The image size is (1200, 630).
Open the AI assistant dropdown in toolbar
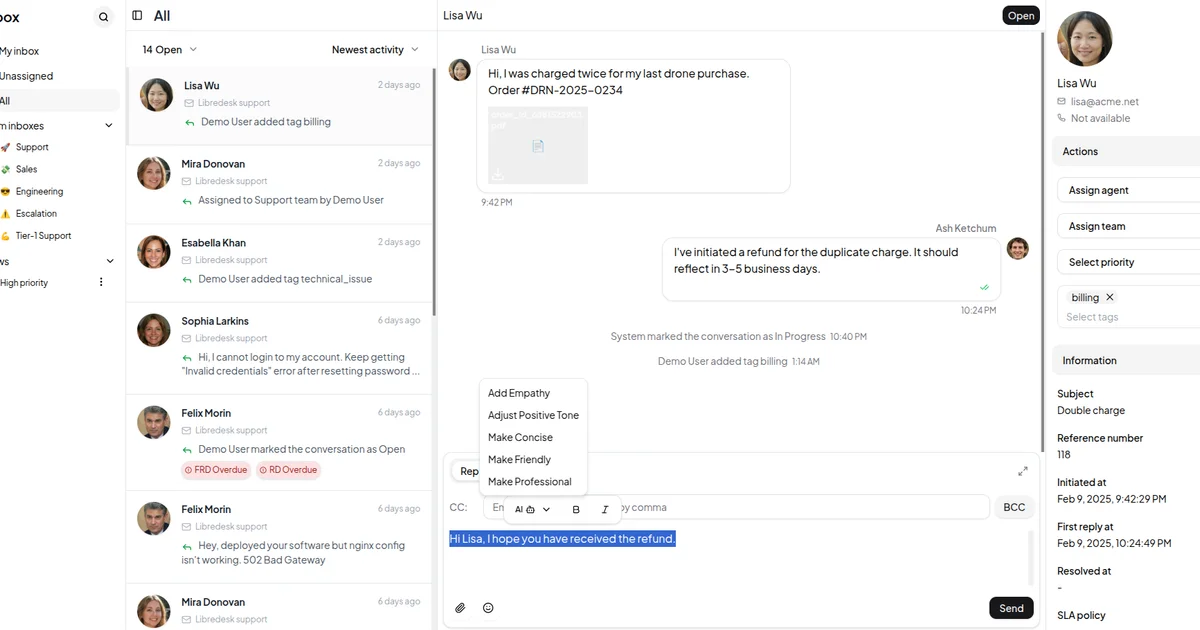tap(532, 509)
